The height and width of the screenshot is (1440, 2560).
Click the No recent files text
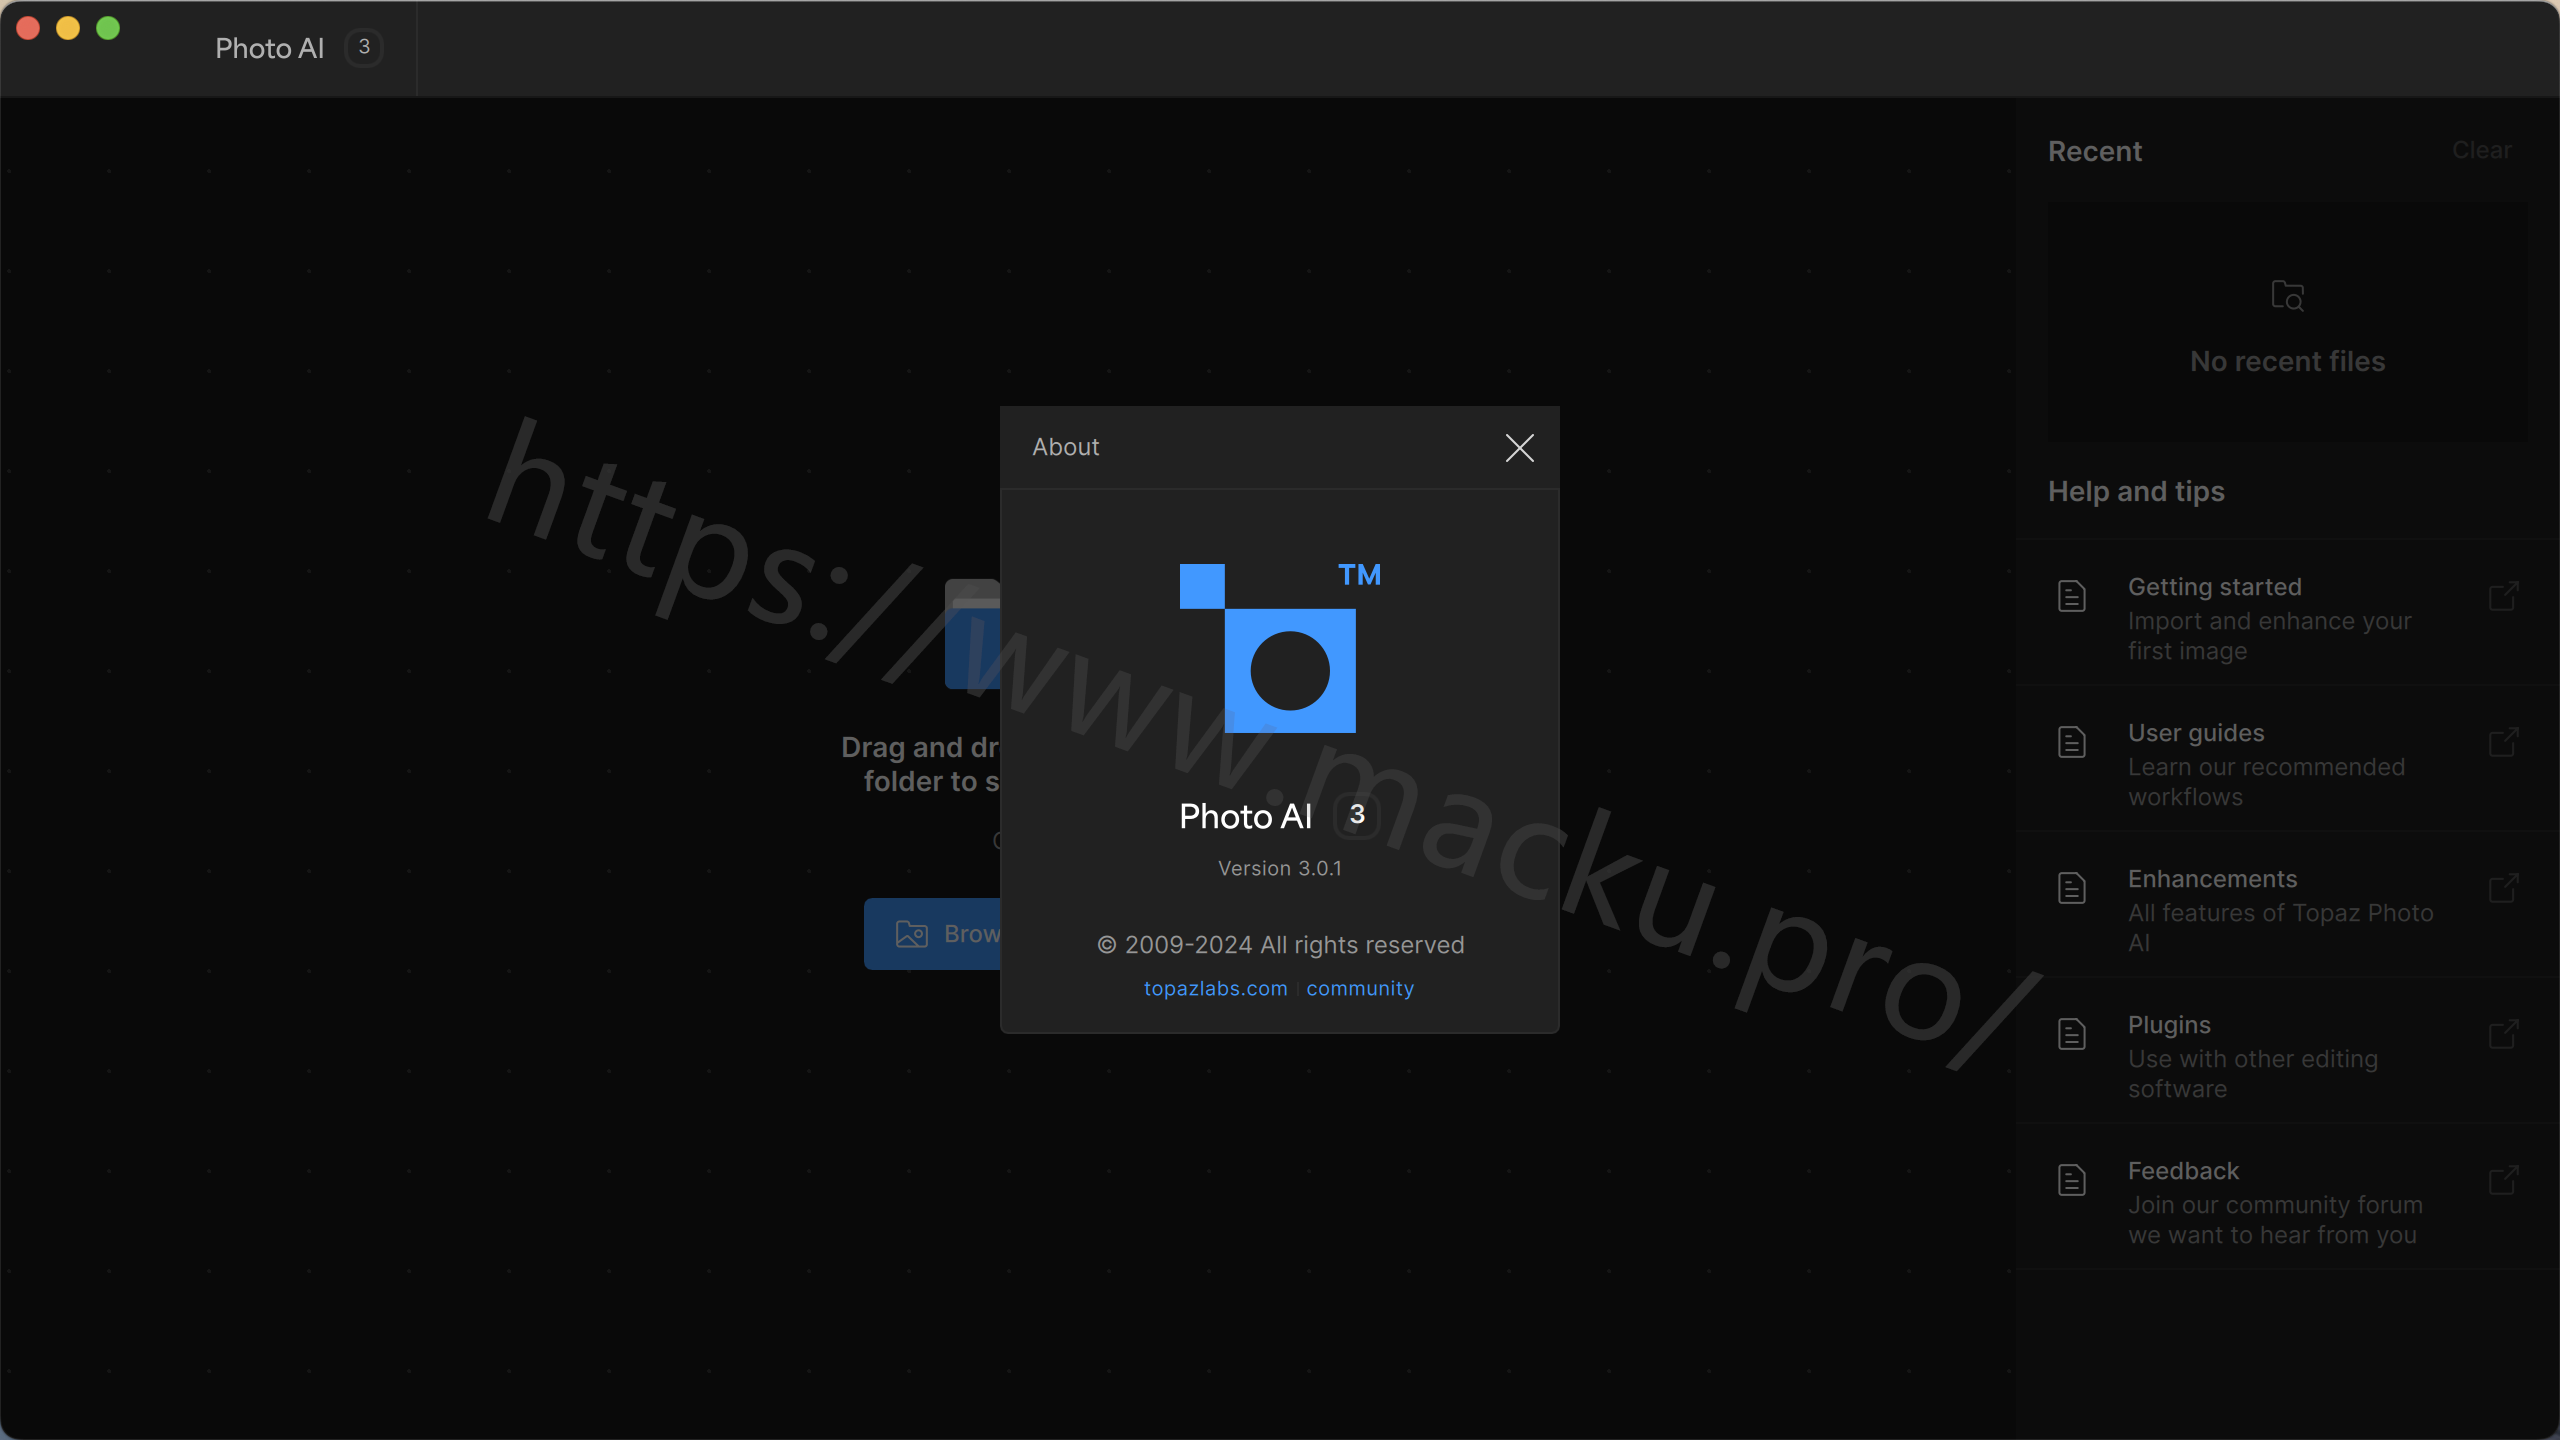click(x=2287, y=361)
